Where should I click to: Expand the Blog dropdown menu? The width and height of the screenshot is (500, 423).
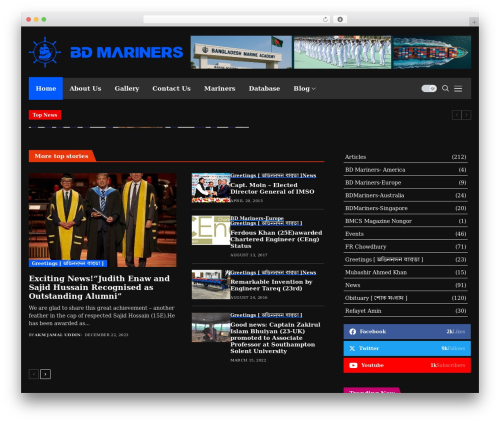tap(304, 88)
